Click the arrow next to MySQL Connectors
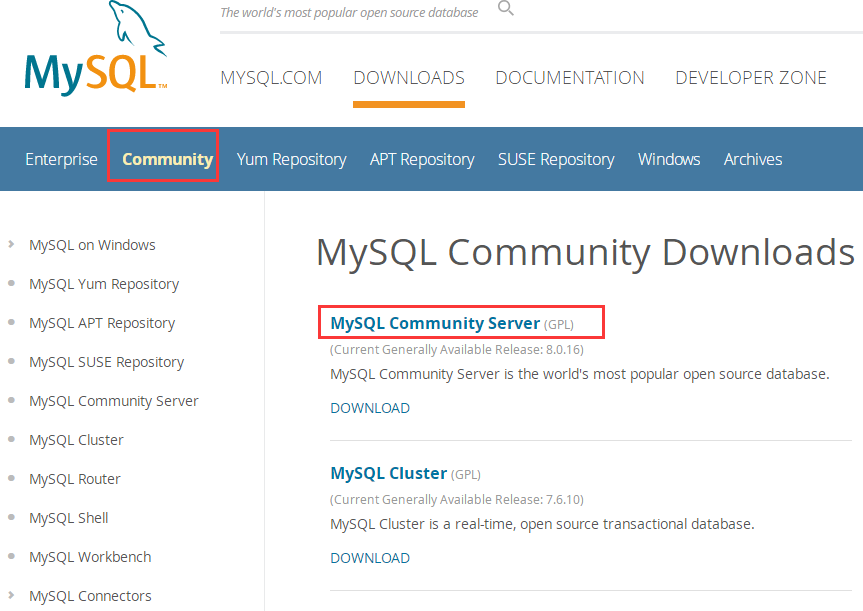Image resolution: width=863 pixels, height=611 pixels. (12, 595)
